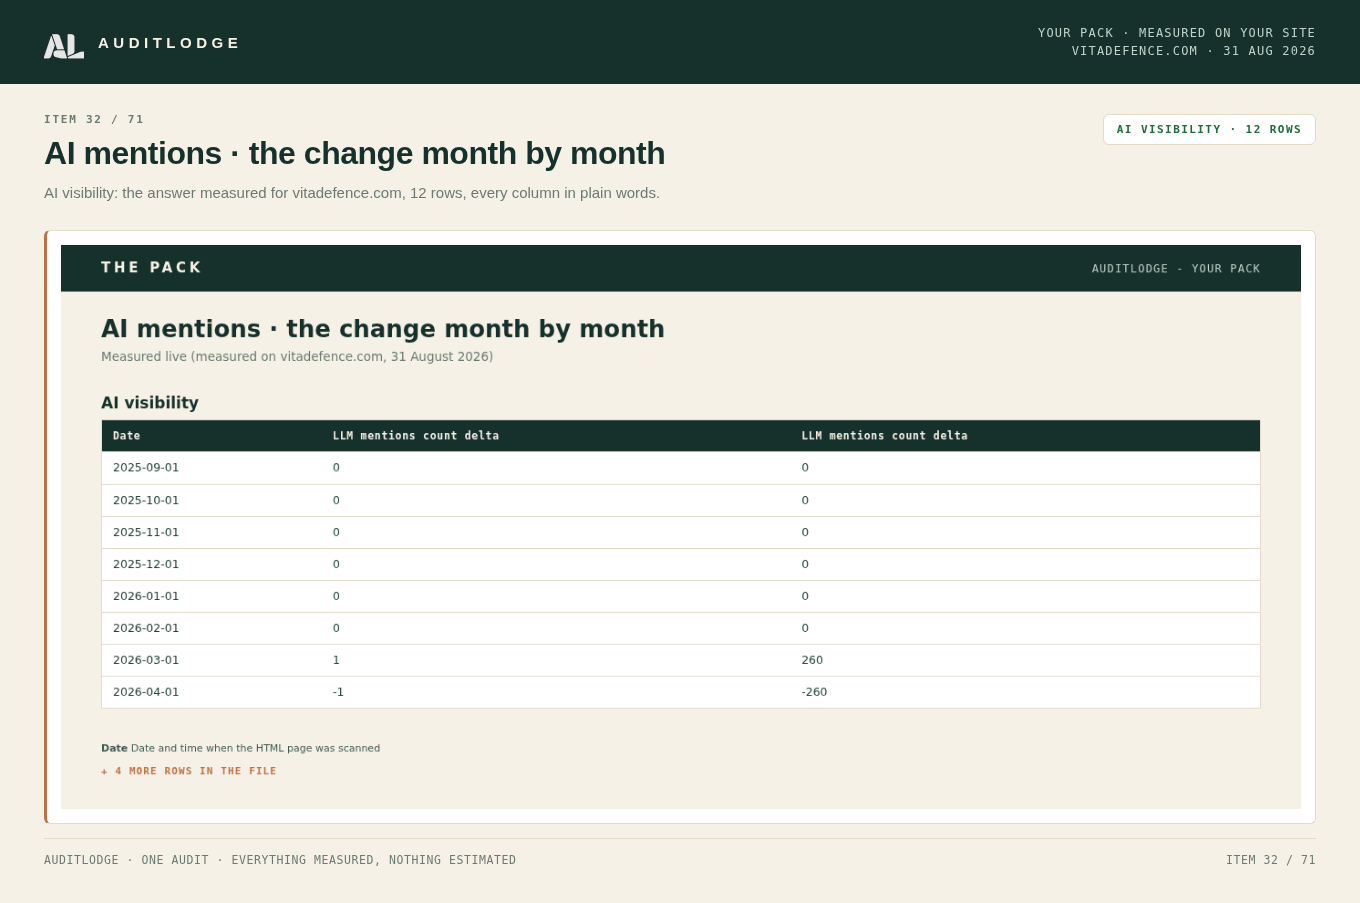Click the value 260 in the table
Viewport: 1360px width, 903px height.
click(x=812, y=660)
